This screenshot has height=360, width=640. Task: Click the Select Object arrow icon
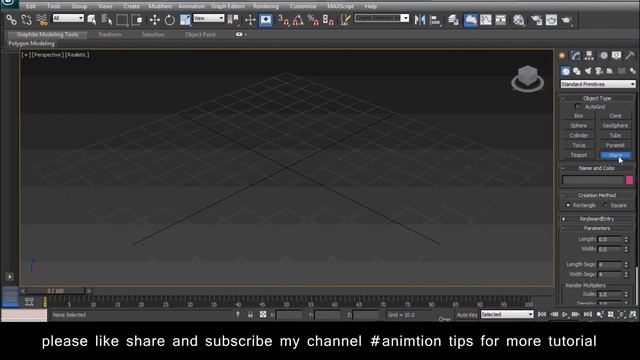pos(92,20)
